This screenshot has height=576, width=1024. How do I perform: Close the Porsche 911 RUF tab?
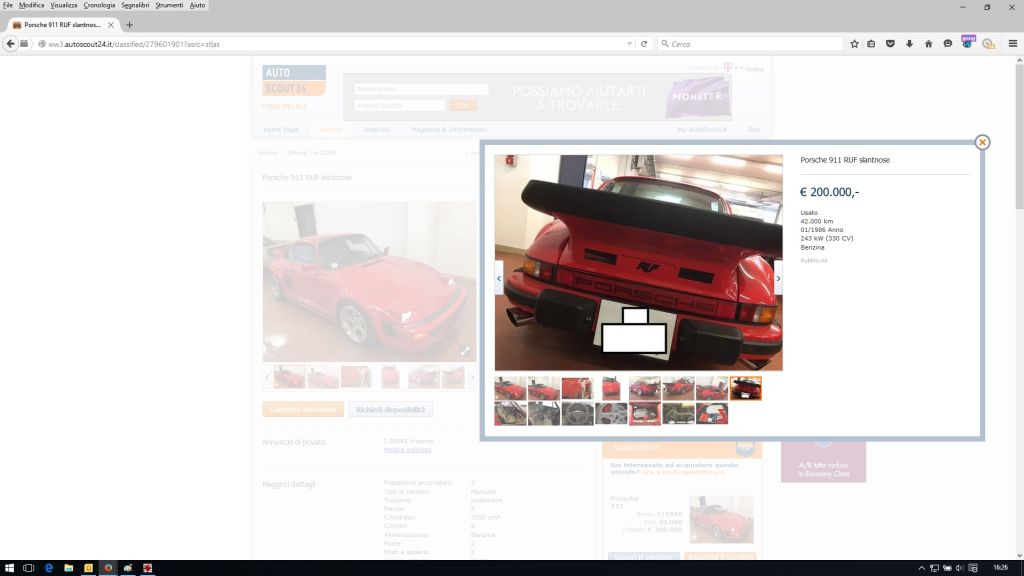click(x=111, y=25)
